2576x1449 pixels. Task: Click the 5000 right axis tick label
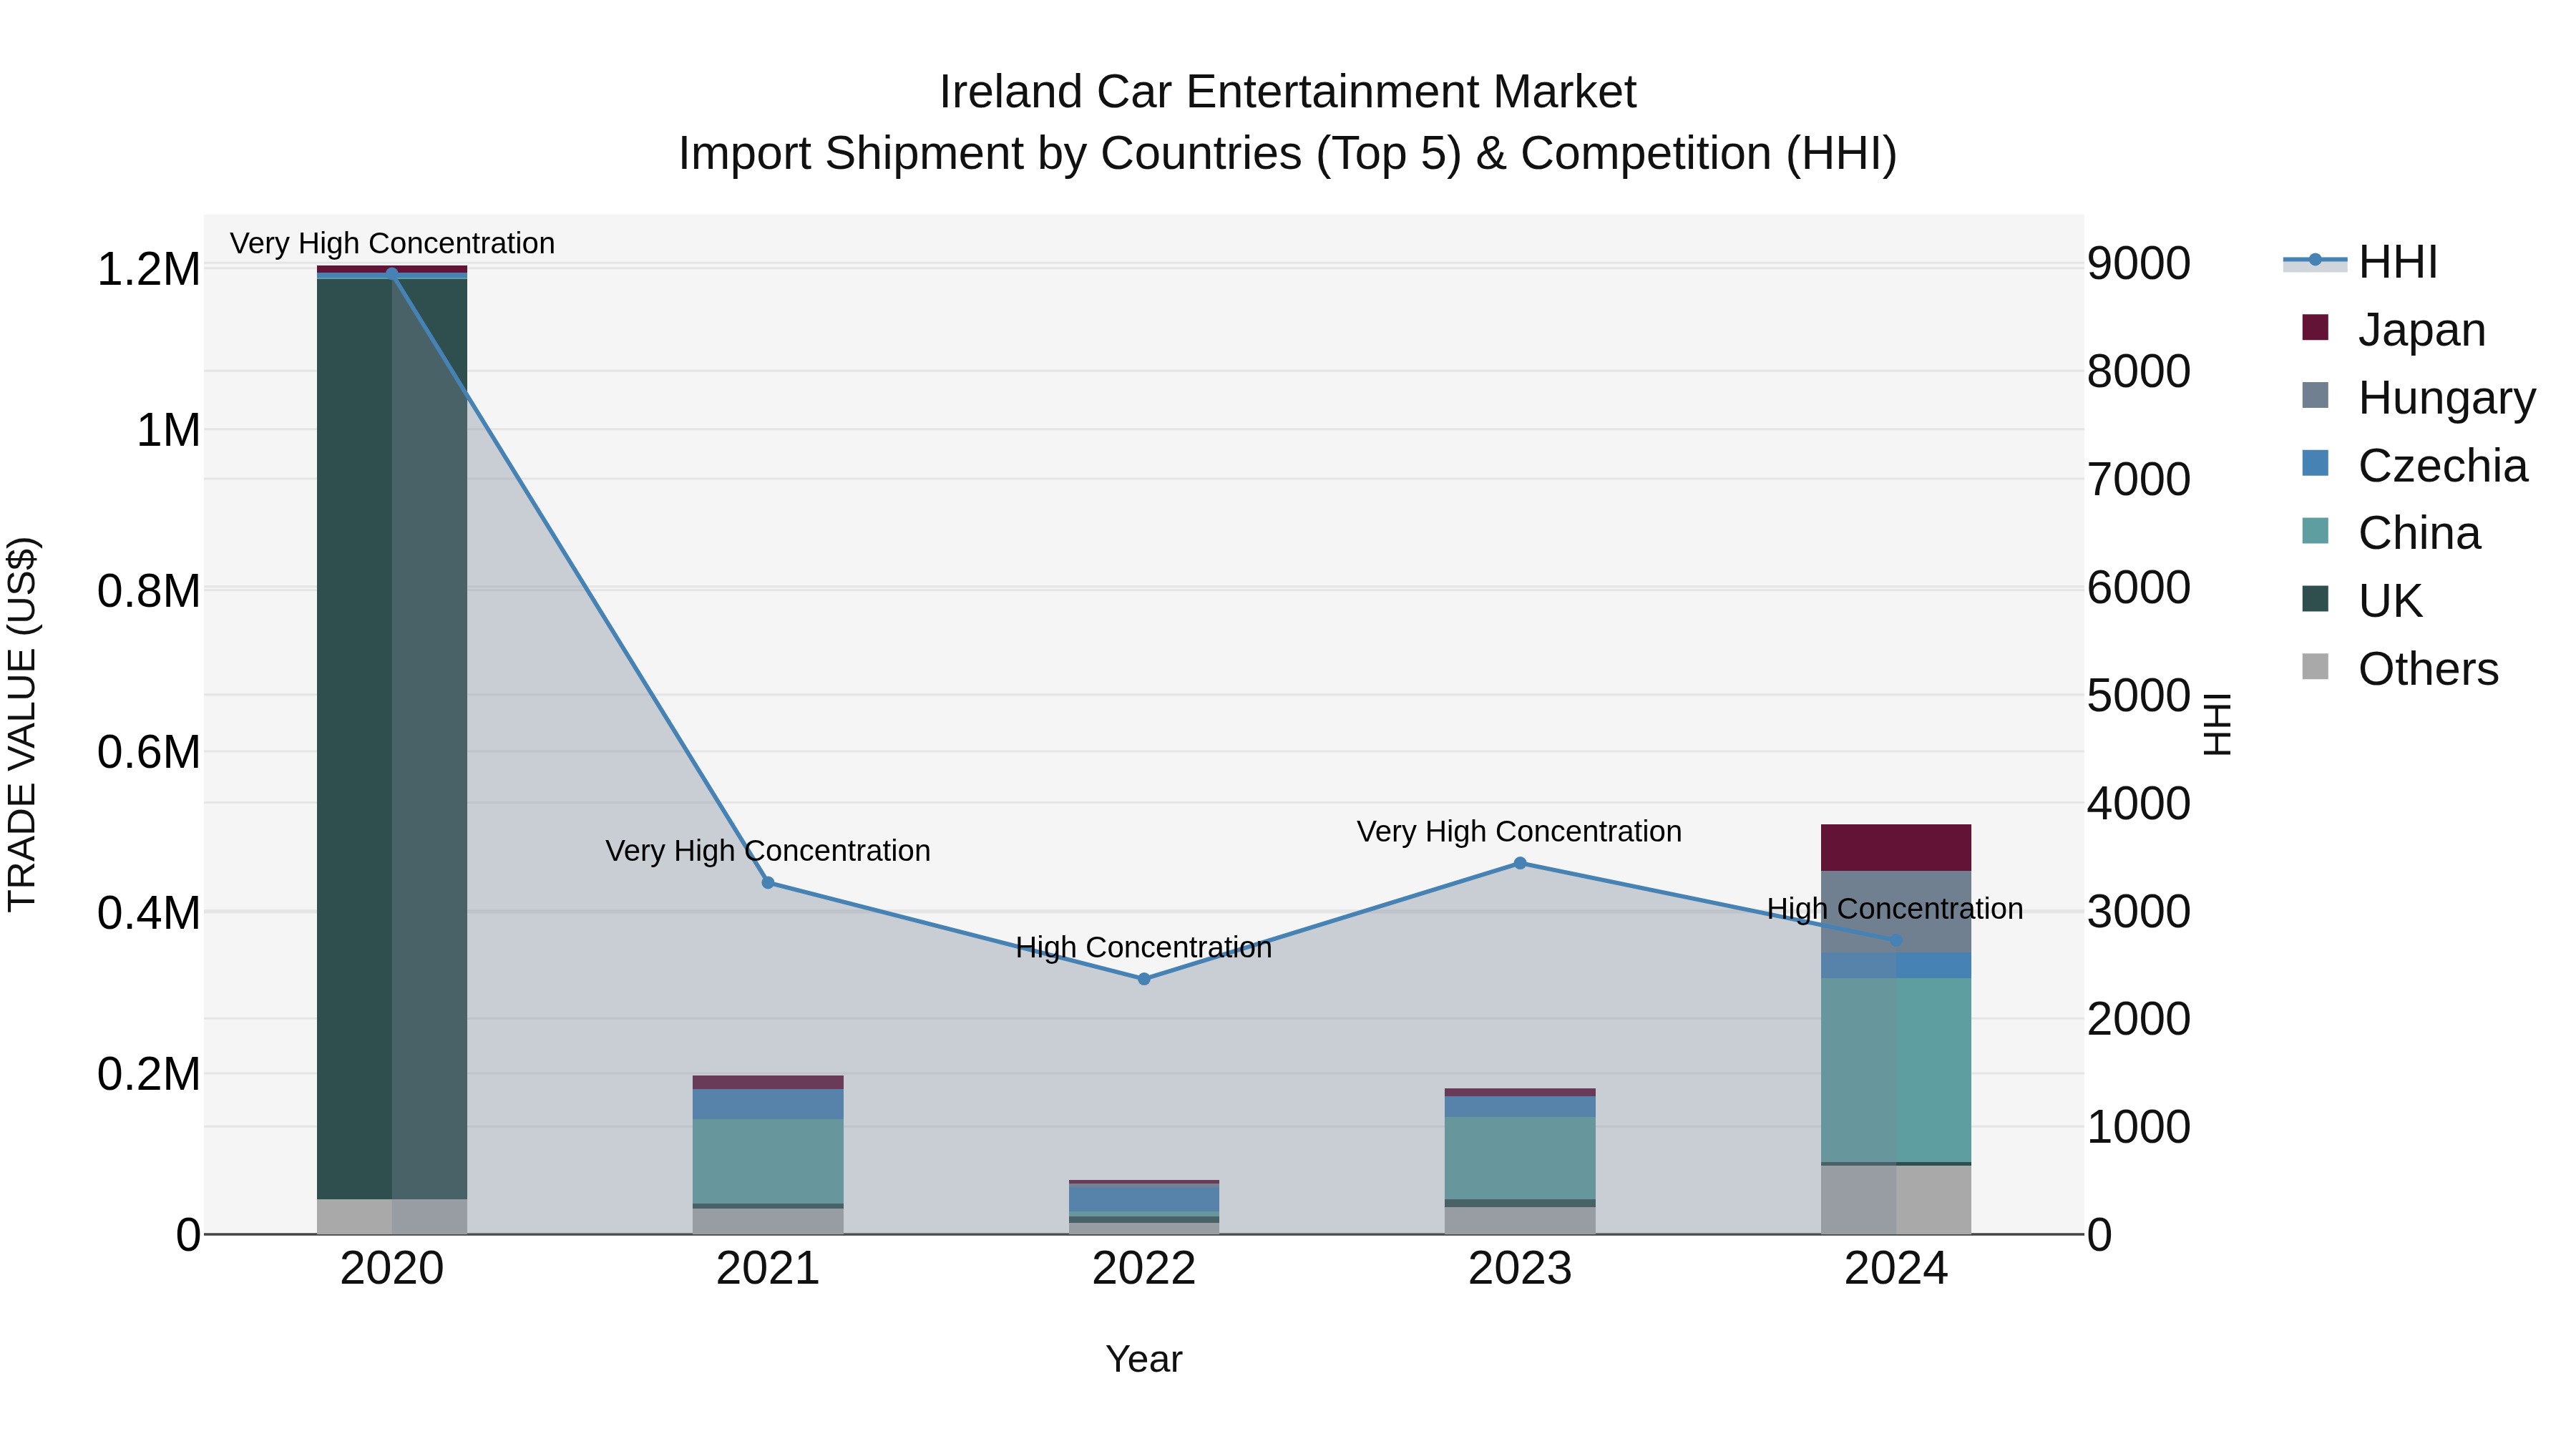tap(2139, 696)
